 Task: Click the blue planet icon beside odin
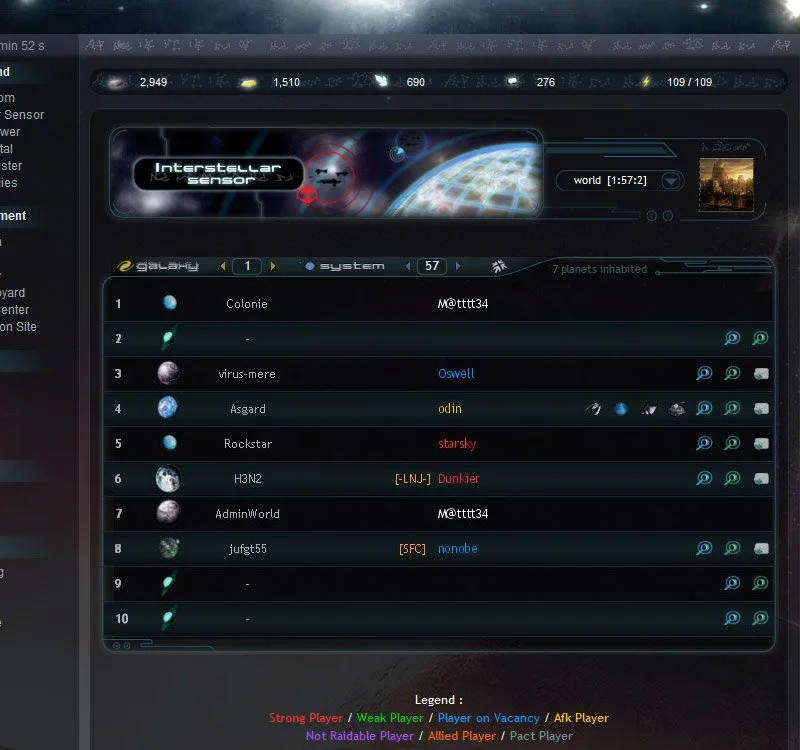click(x=621, y=409)
